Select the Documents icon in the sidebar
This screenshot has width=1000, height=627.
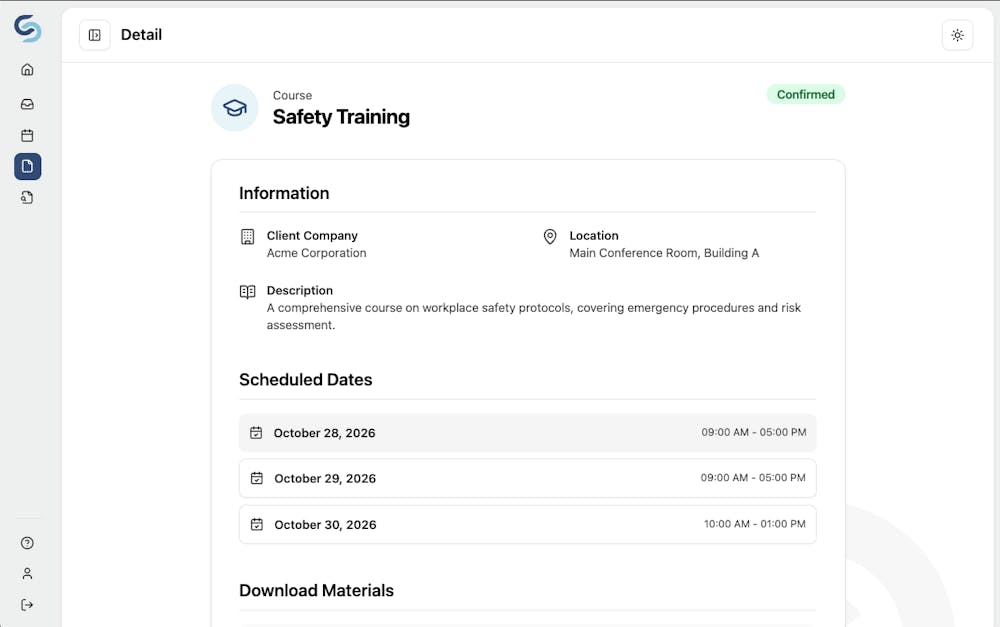point(27,166)
